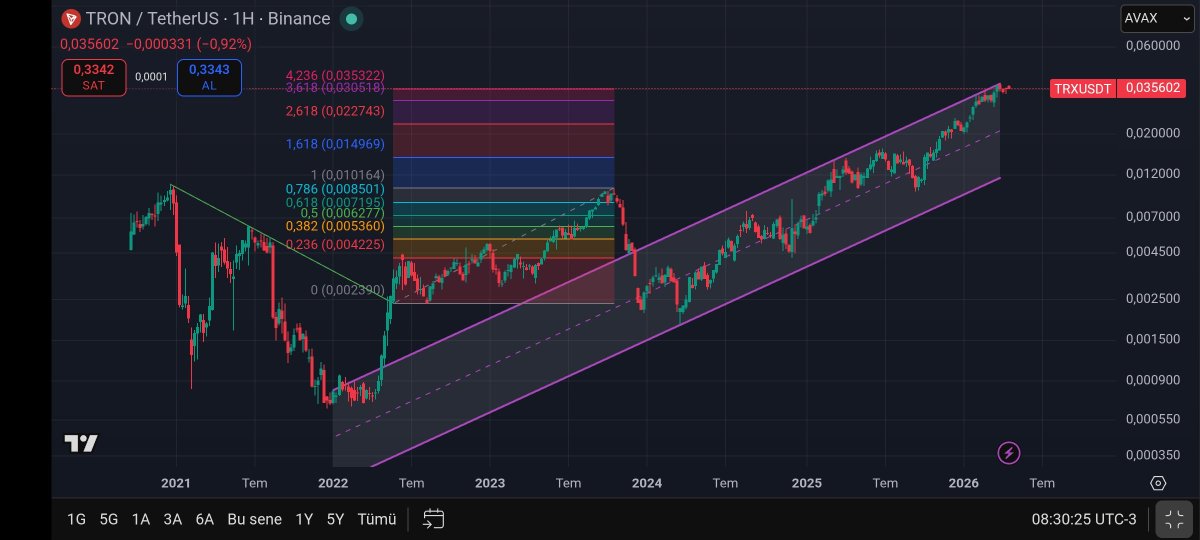Click the 2023 label on time axis
Image resolution: width=1200 pixels, height=540 pixels.
coord(490,483)
